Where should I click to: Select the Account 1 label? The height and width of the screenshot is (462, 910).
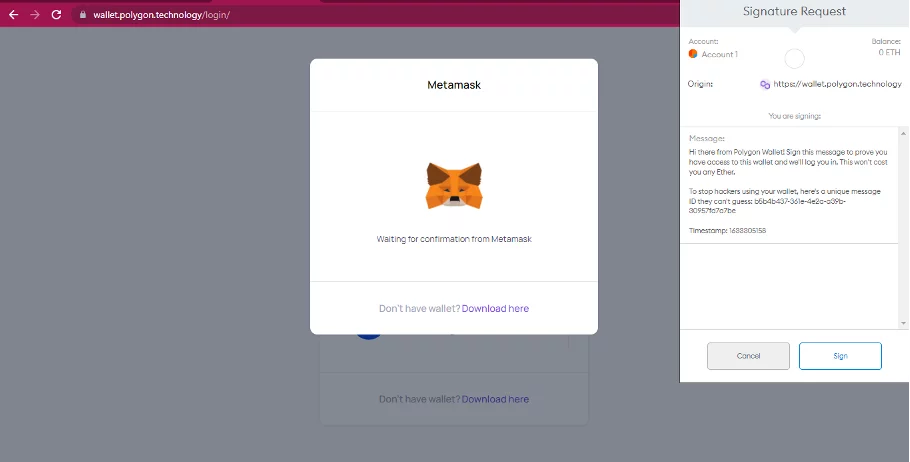coord(720,54)
